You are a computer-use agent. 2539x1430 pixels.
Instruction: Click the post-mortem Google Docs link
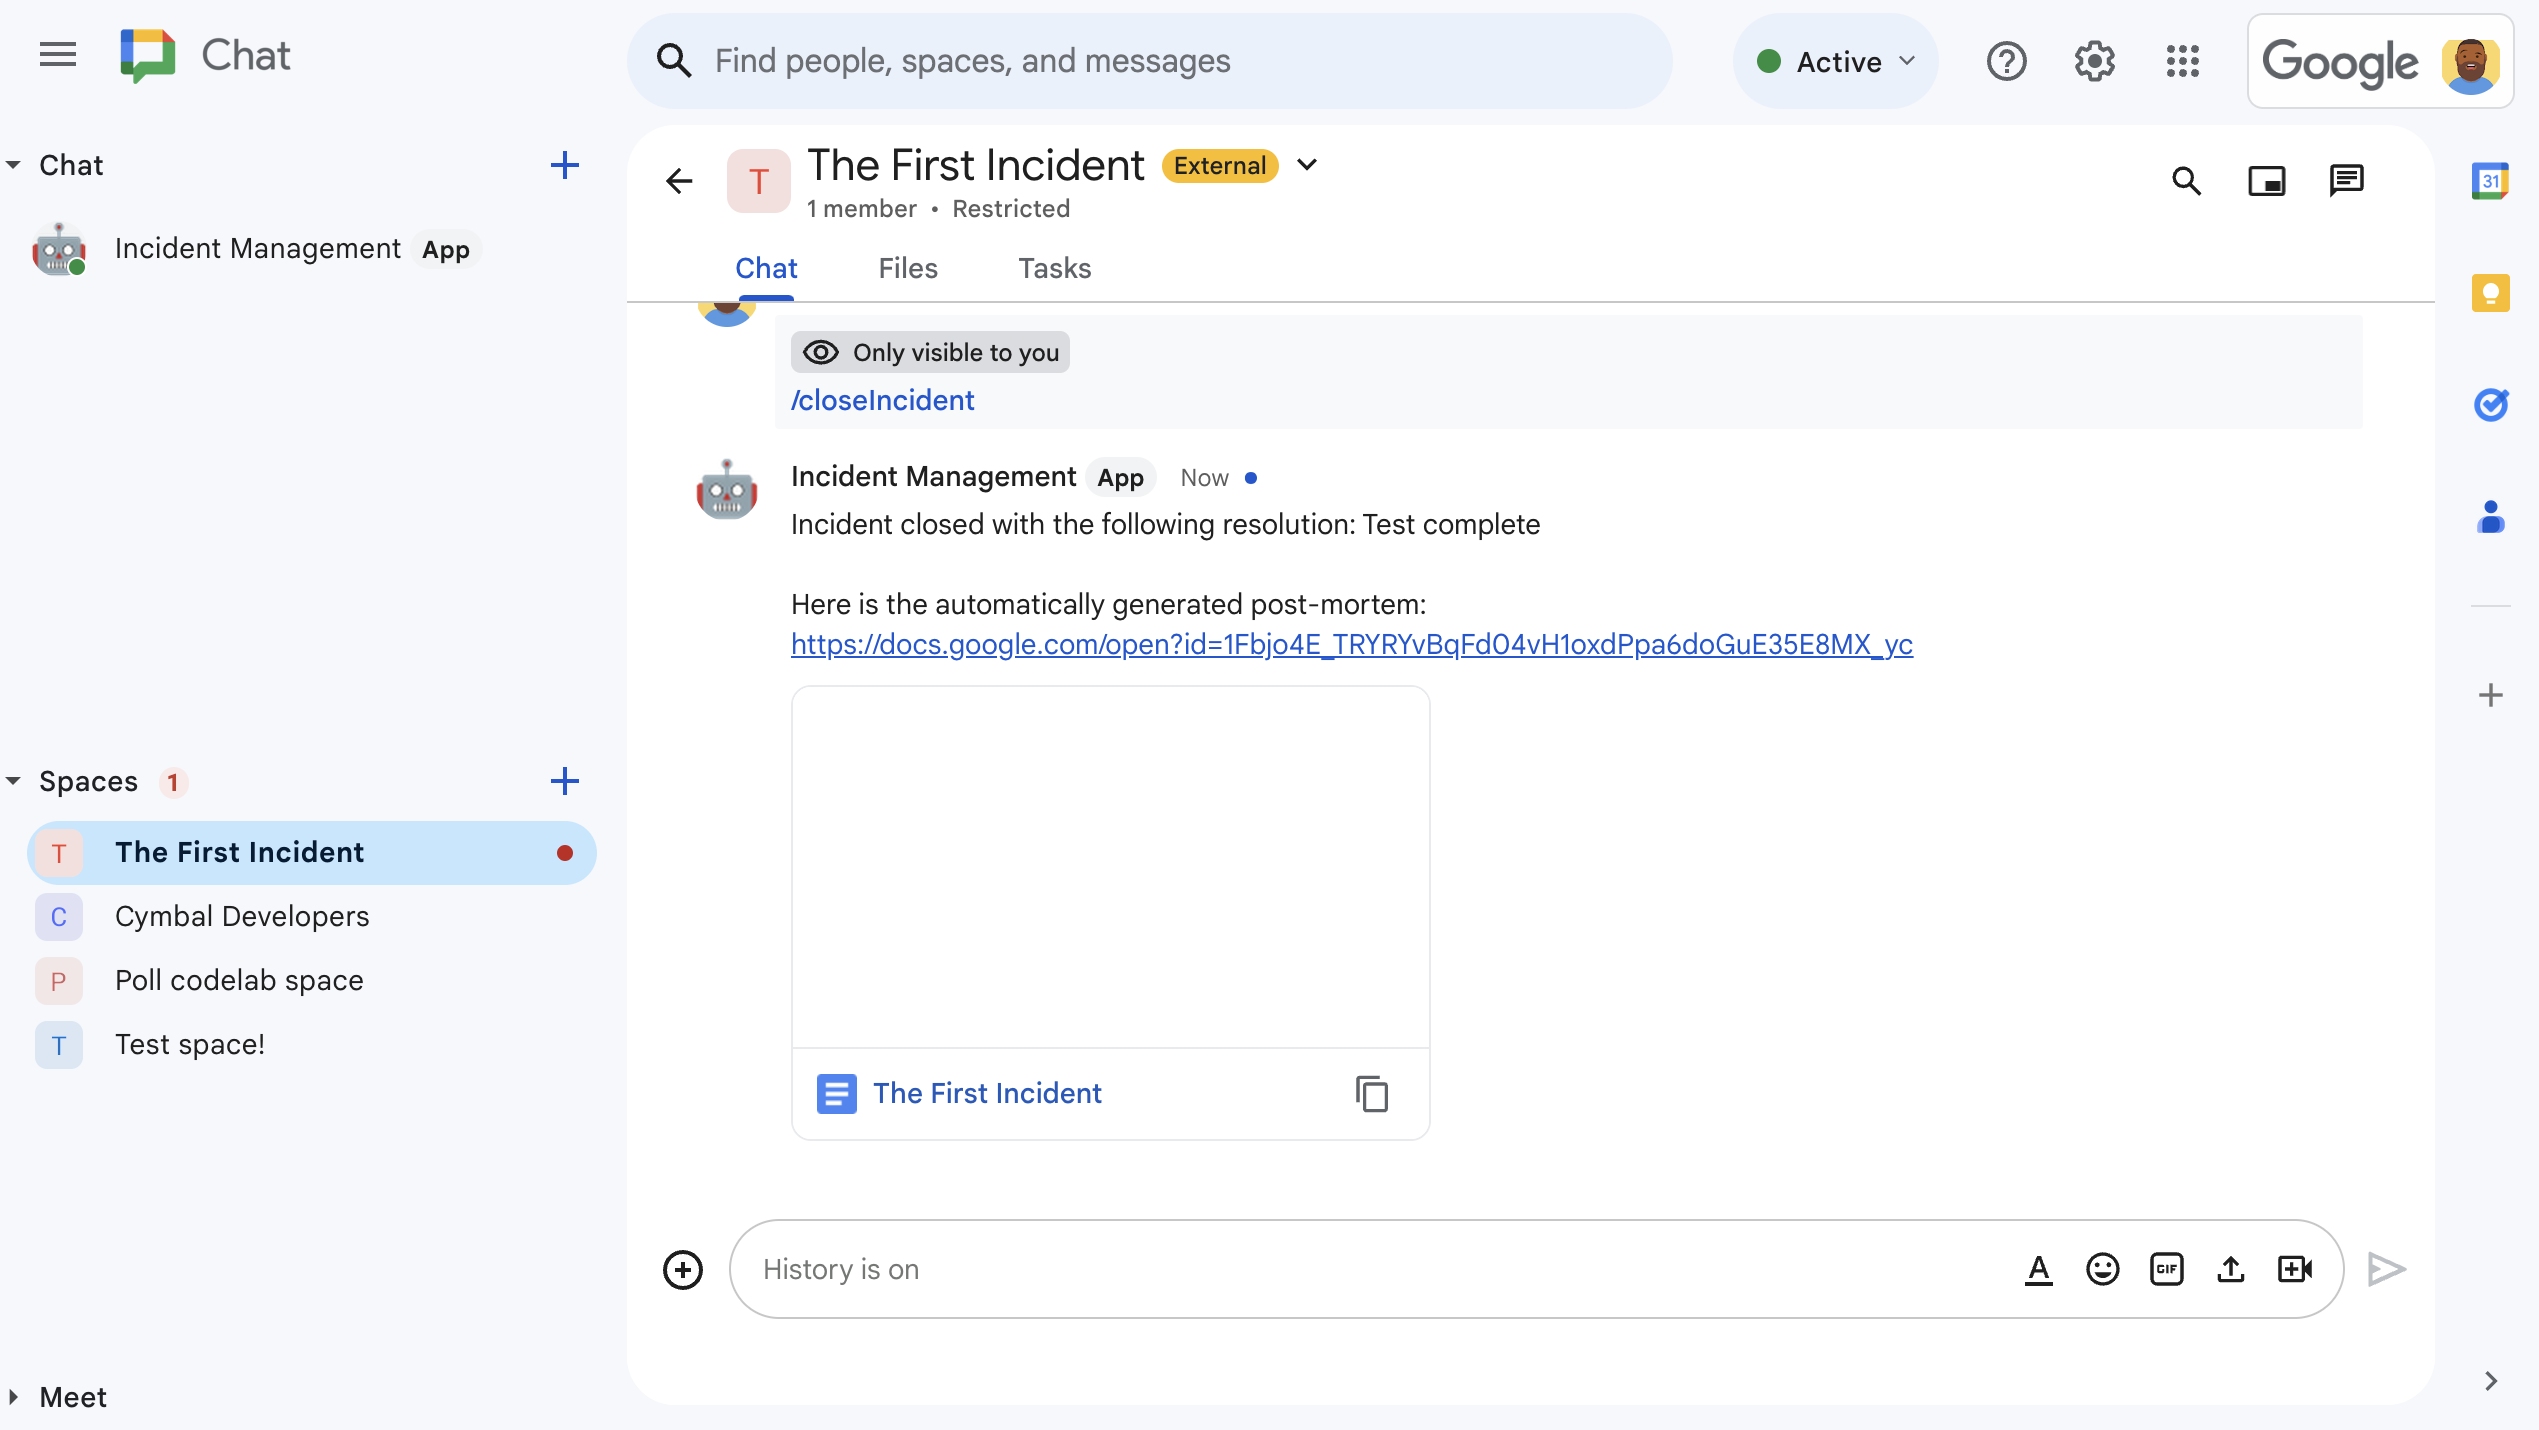pos(1350,644)
